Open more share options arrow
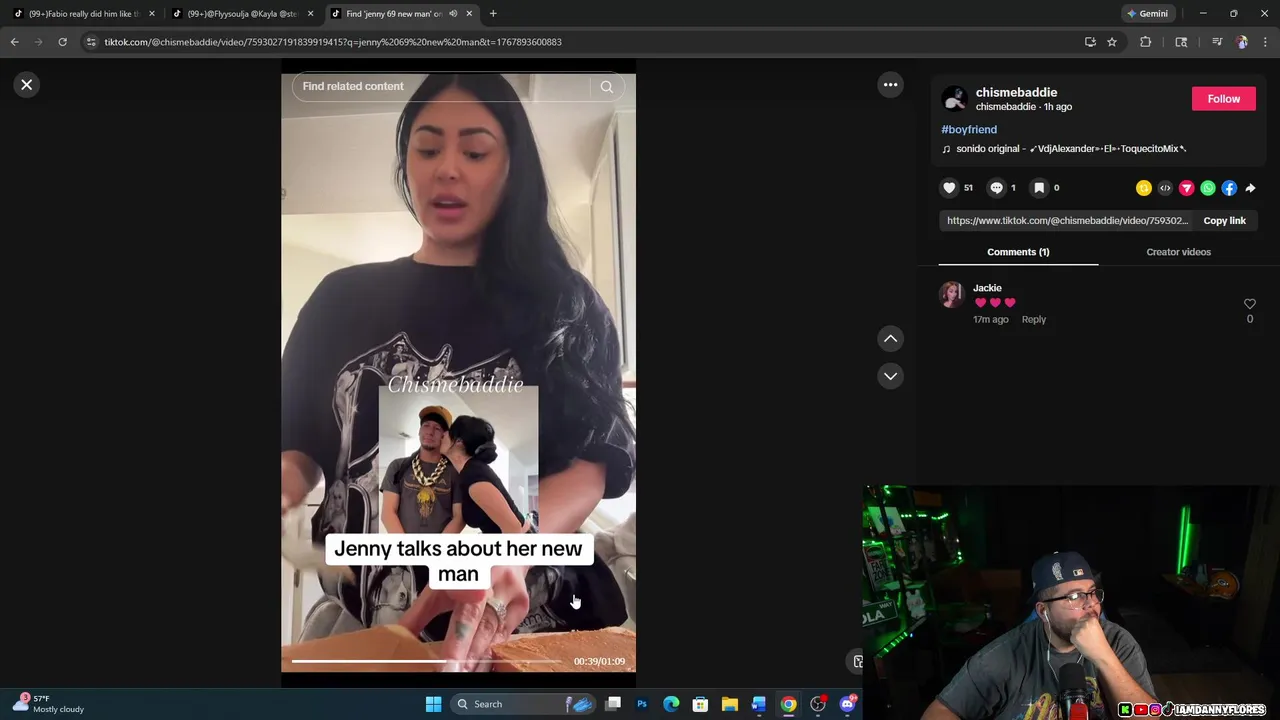This screenshot has width=1280, height=720. [1250, 188]
